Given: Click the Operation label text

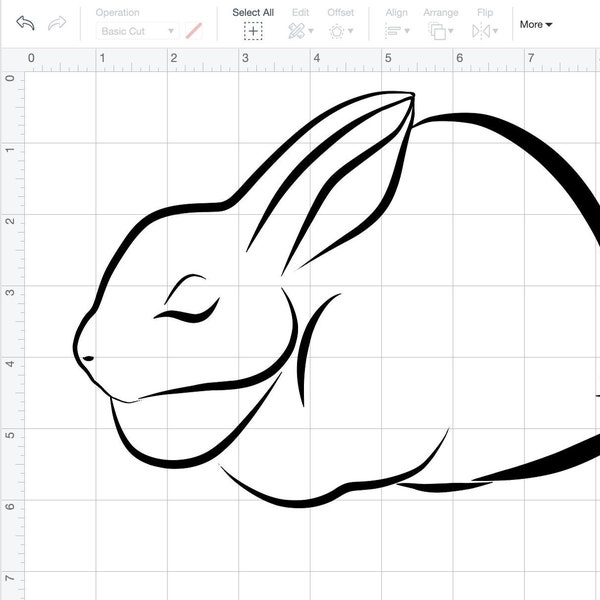Looking at the screenshot, I should [x=117, y=13].
